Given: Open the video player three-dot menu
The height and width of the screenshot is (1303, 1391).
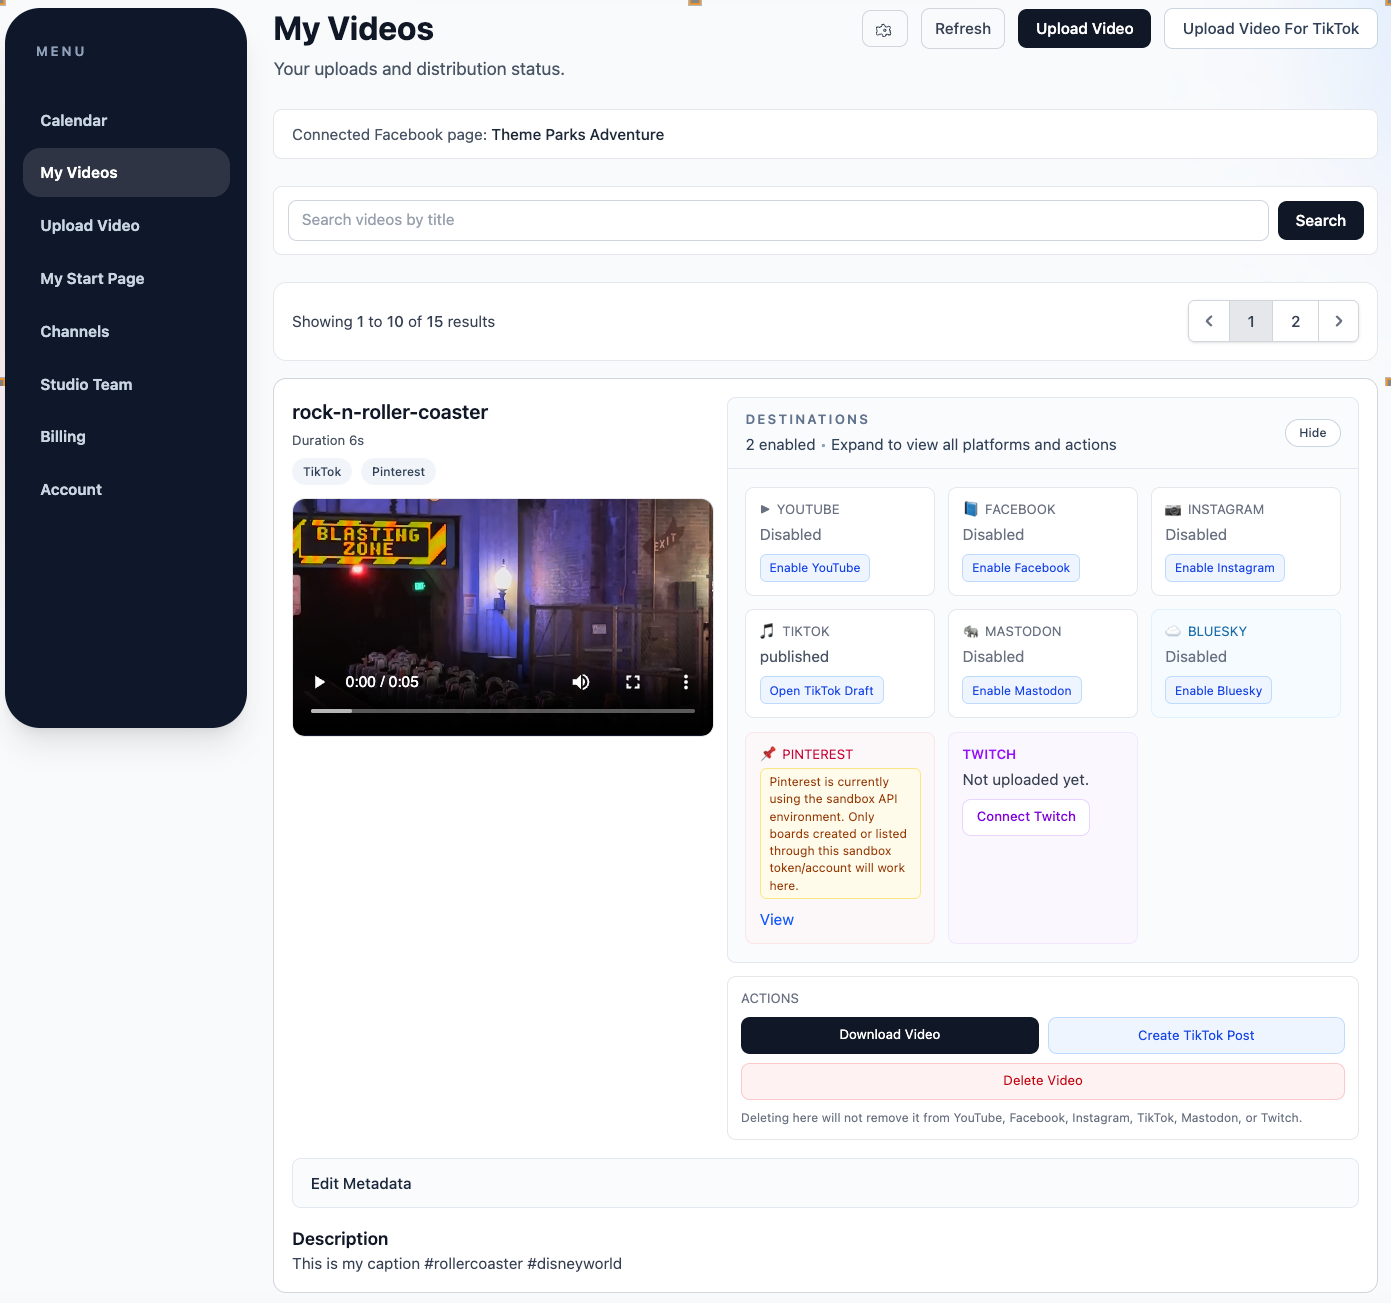Looking at the screenshot, I should click(x=686, y=681).
